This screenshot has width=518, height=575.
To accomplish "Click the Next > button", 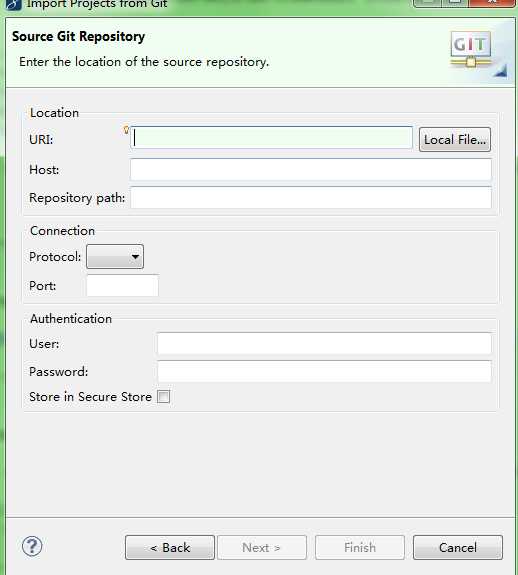I will click(x=261, y=547).
